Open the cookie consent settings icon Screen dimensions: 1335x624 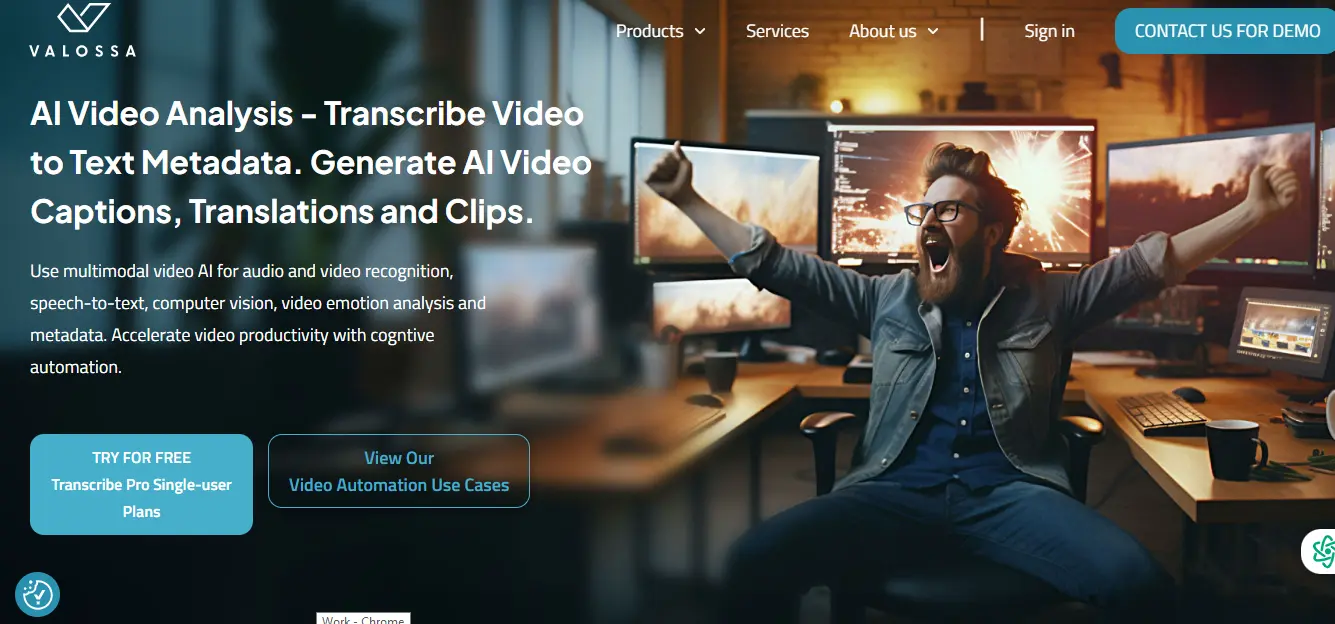coord(38,595)
